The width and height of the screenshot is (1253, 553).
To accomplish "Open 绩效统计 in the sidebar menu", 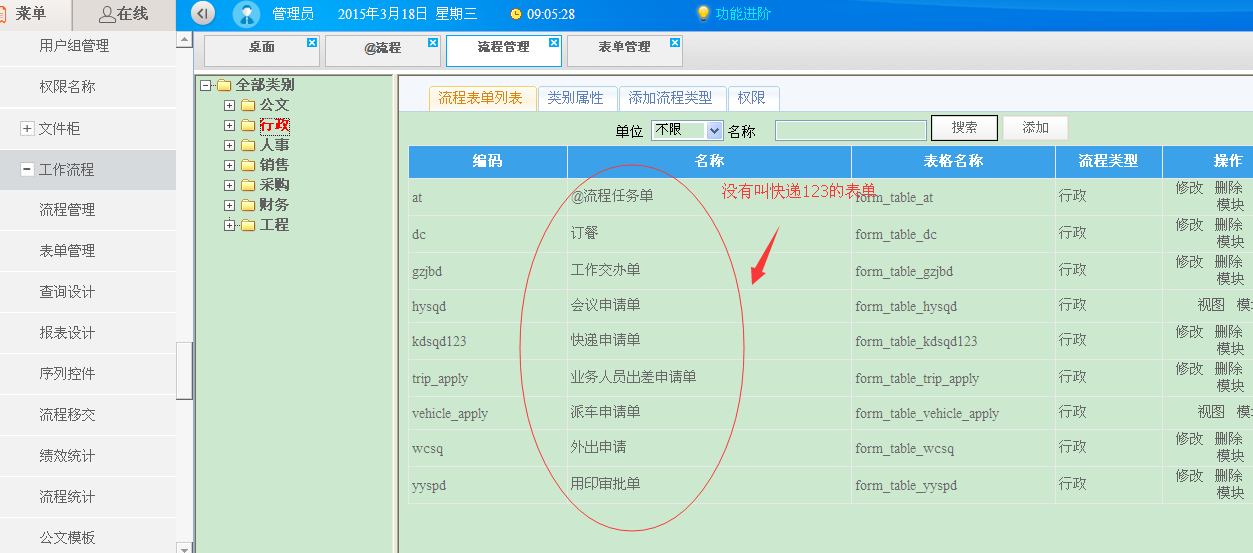I will [x=67, y=456].
